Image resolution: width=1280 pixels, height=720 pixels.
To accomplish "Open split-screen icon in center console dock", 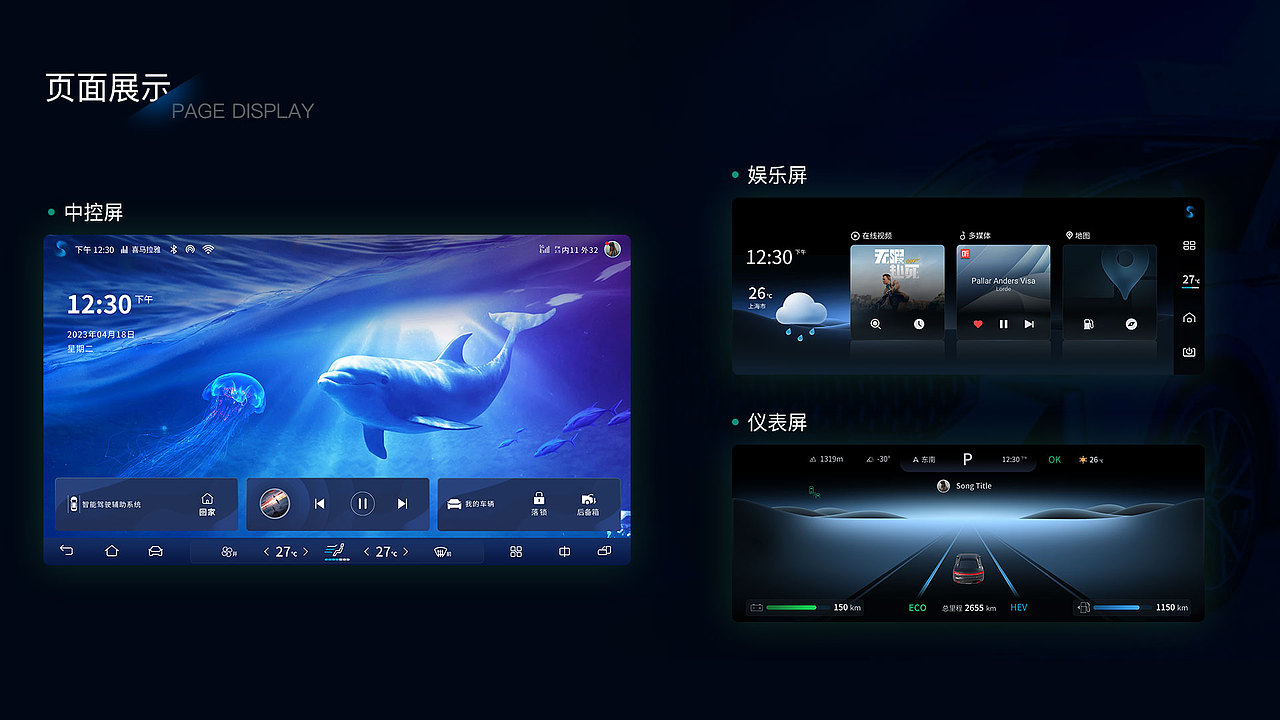I will pyautogui.click(x=564, y=551).
